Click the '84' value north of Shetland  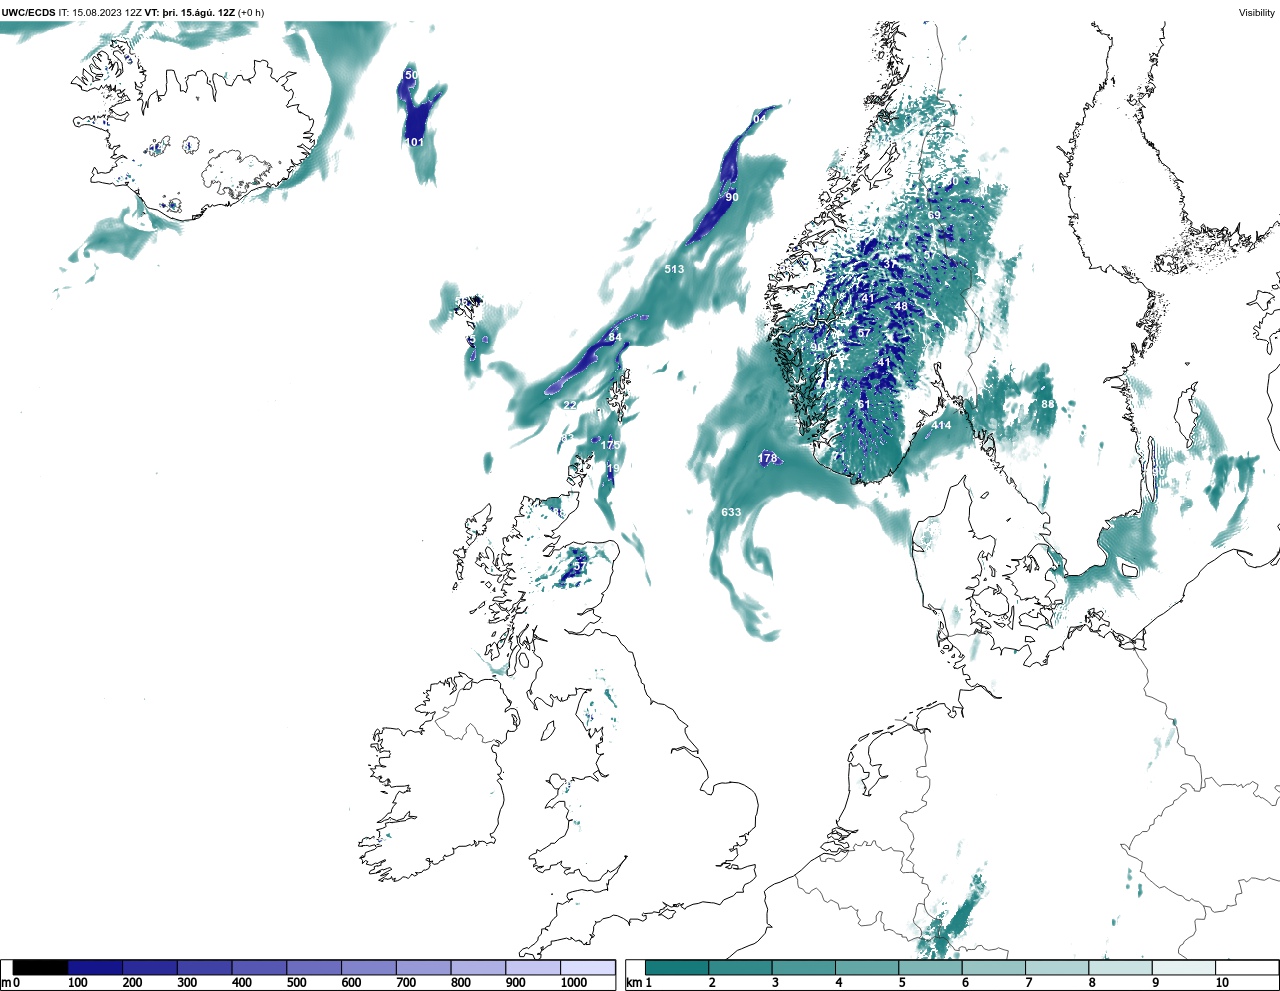pyautogui.click(x=615, y=338)
